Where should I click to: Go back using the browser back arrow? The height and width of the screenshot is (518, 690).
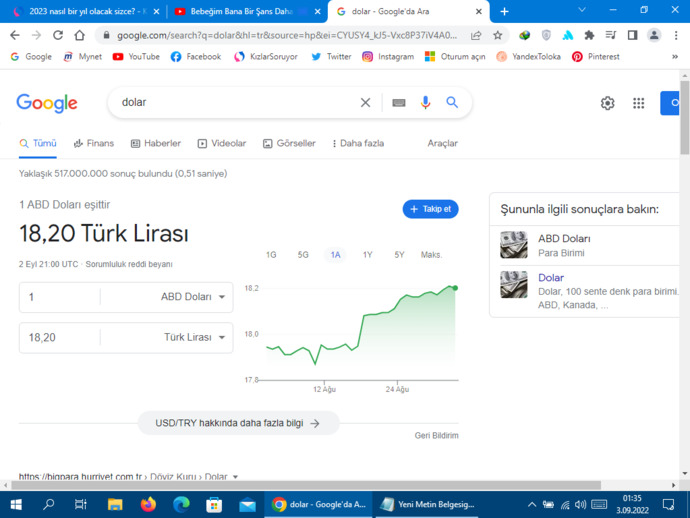point(15,35)
